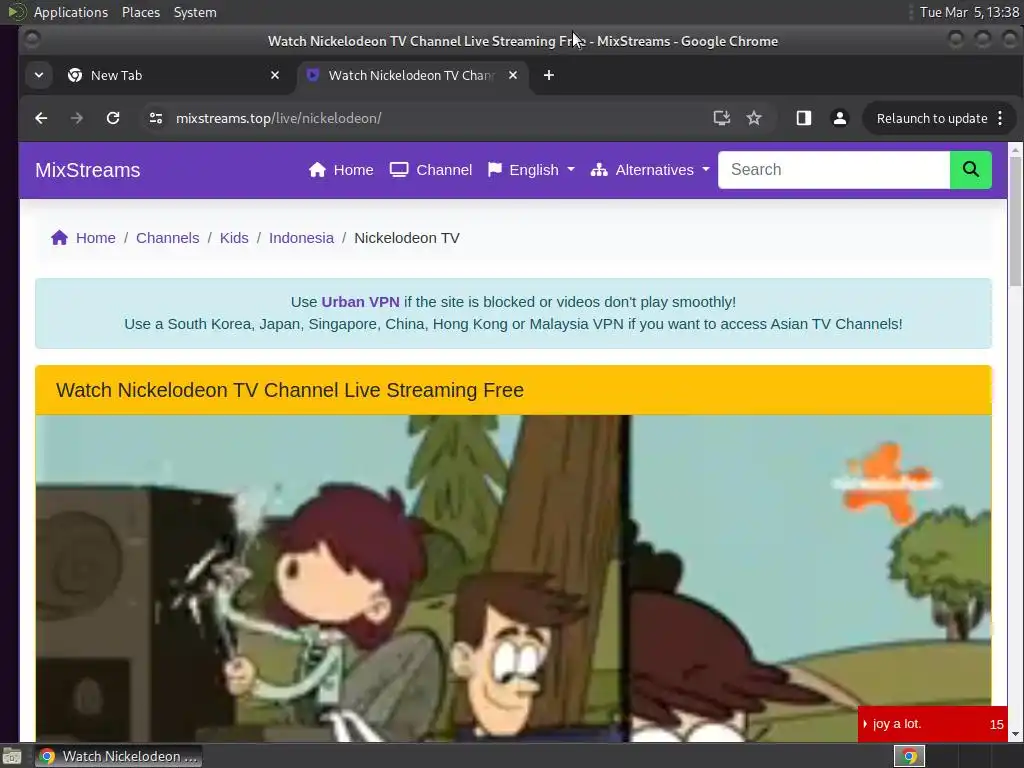1024x768 pixels.
Task: Open the Kids breadcrumb link
Action: point(234,238)
